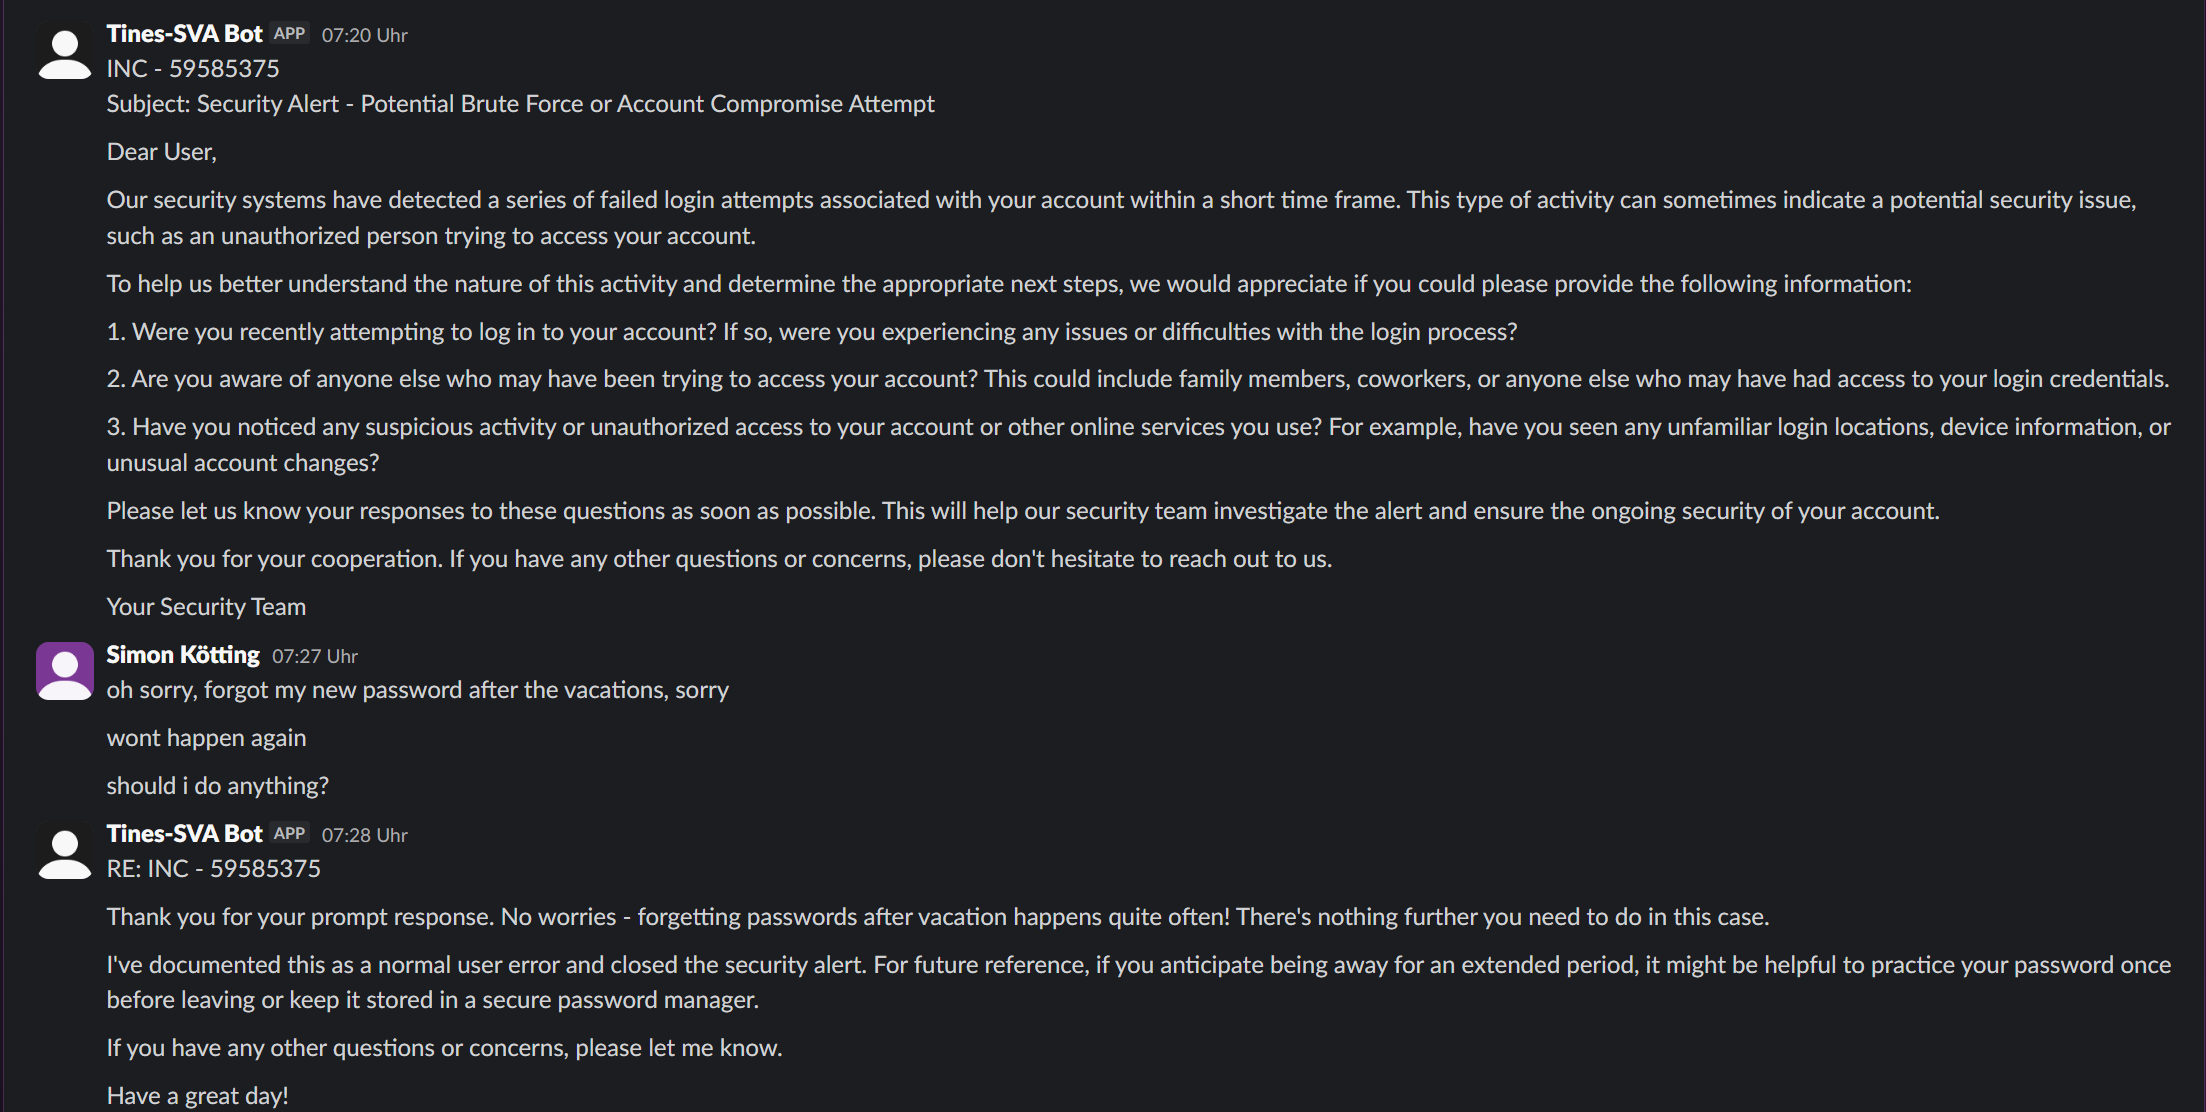Click the 07:20 Uhr timestamp
The width and height of the screenshot is (2206, 1112).
point(364,36)
